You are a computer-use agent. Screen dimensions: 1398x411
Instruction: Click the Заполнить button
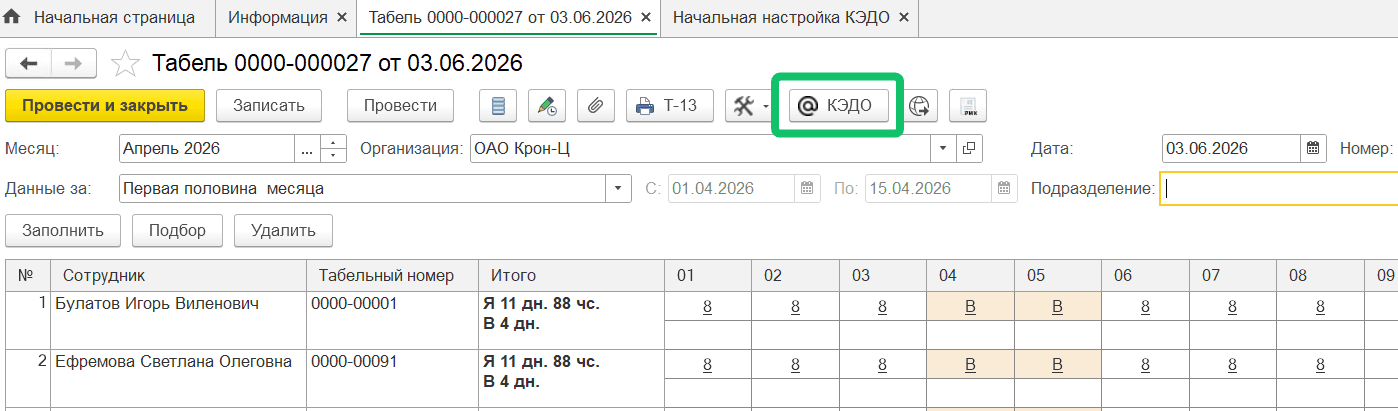(63, 231)
